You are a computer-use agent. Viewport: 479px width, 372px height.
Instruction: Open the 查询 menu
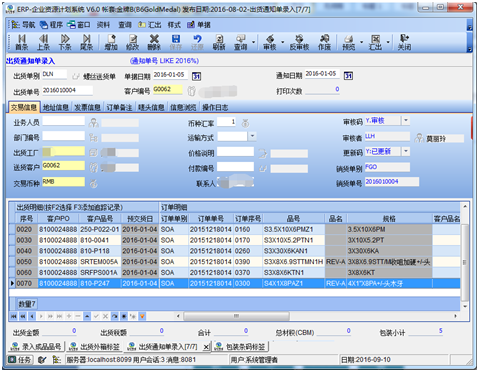(125, 25)
